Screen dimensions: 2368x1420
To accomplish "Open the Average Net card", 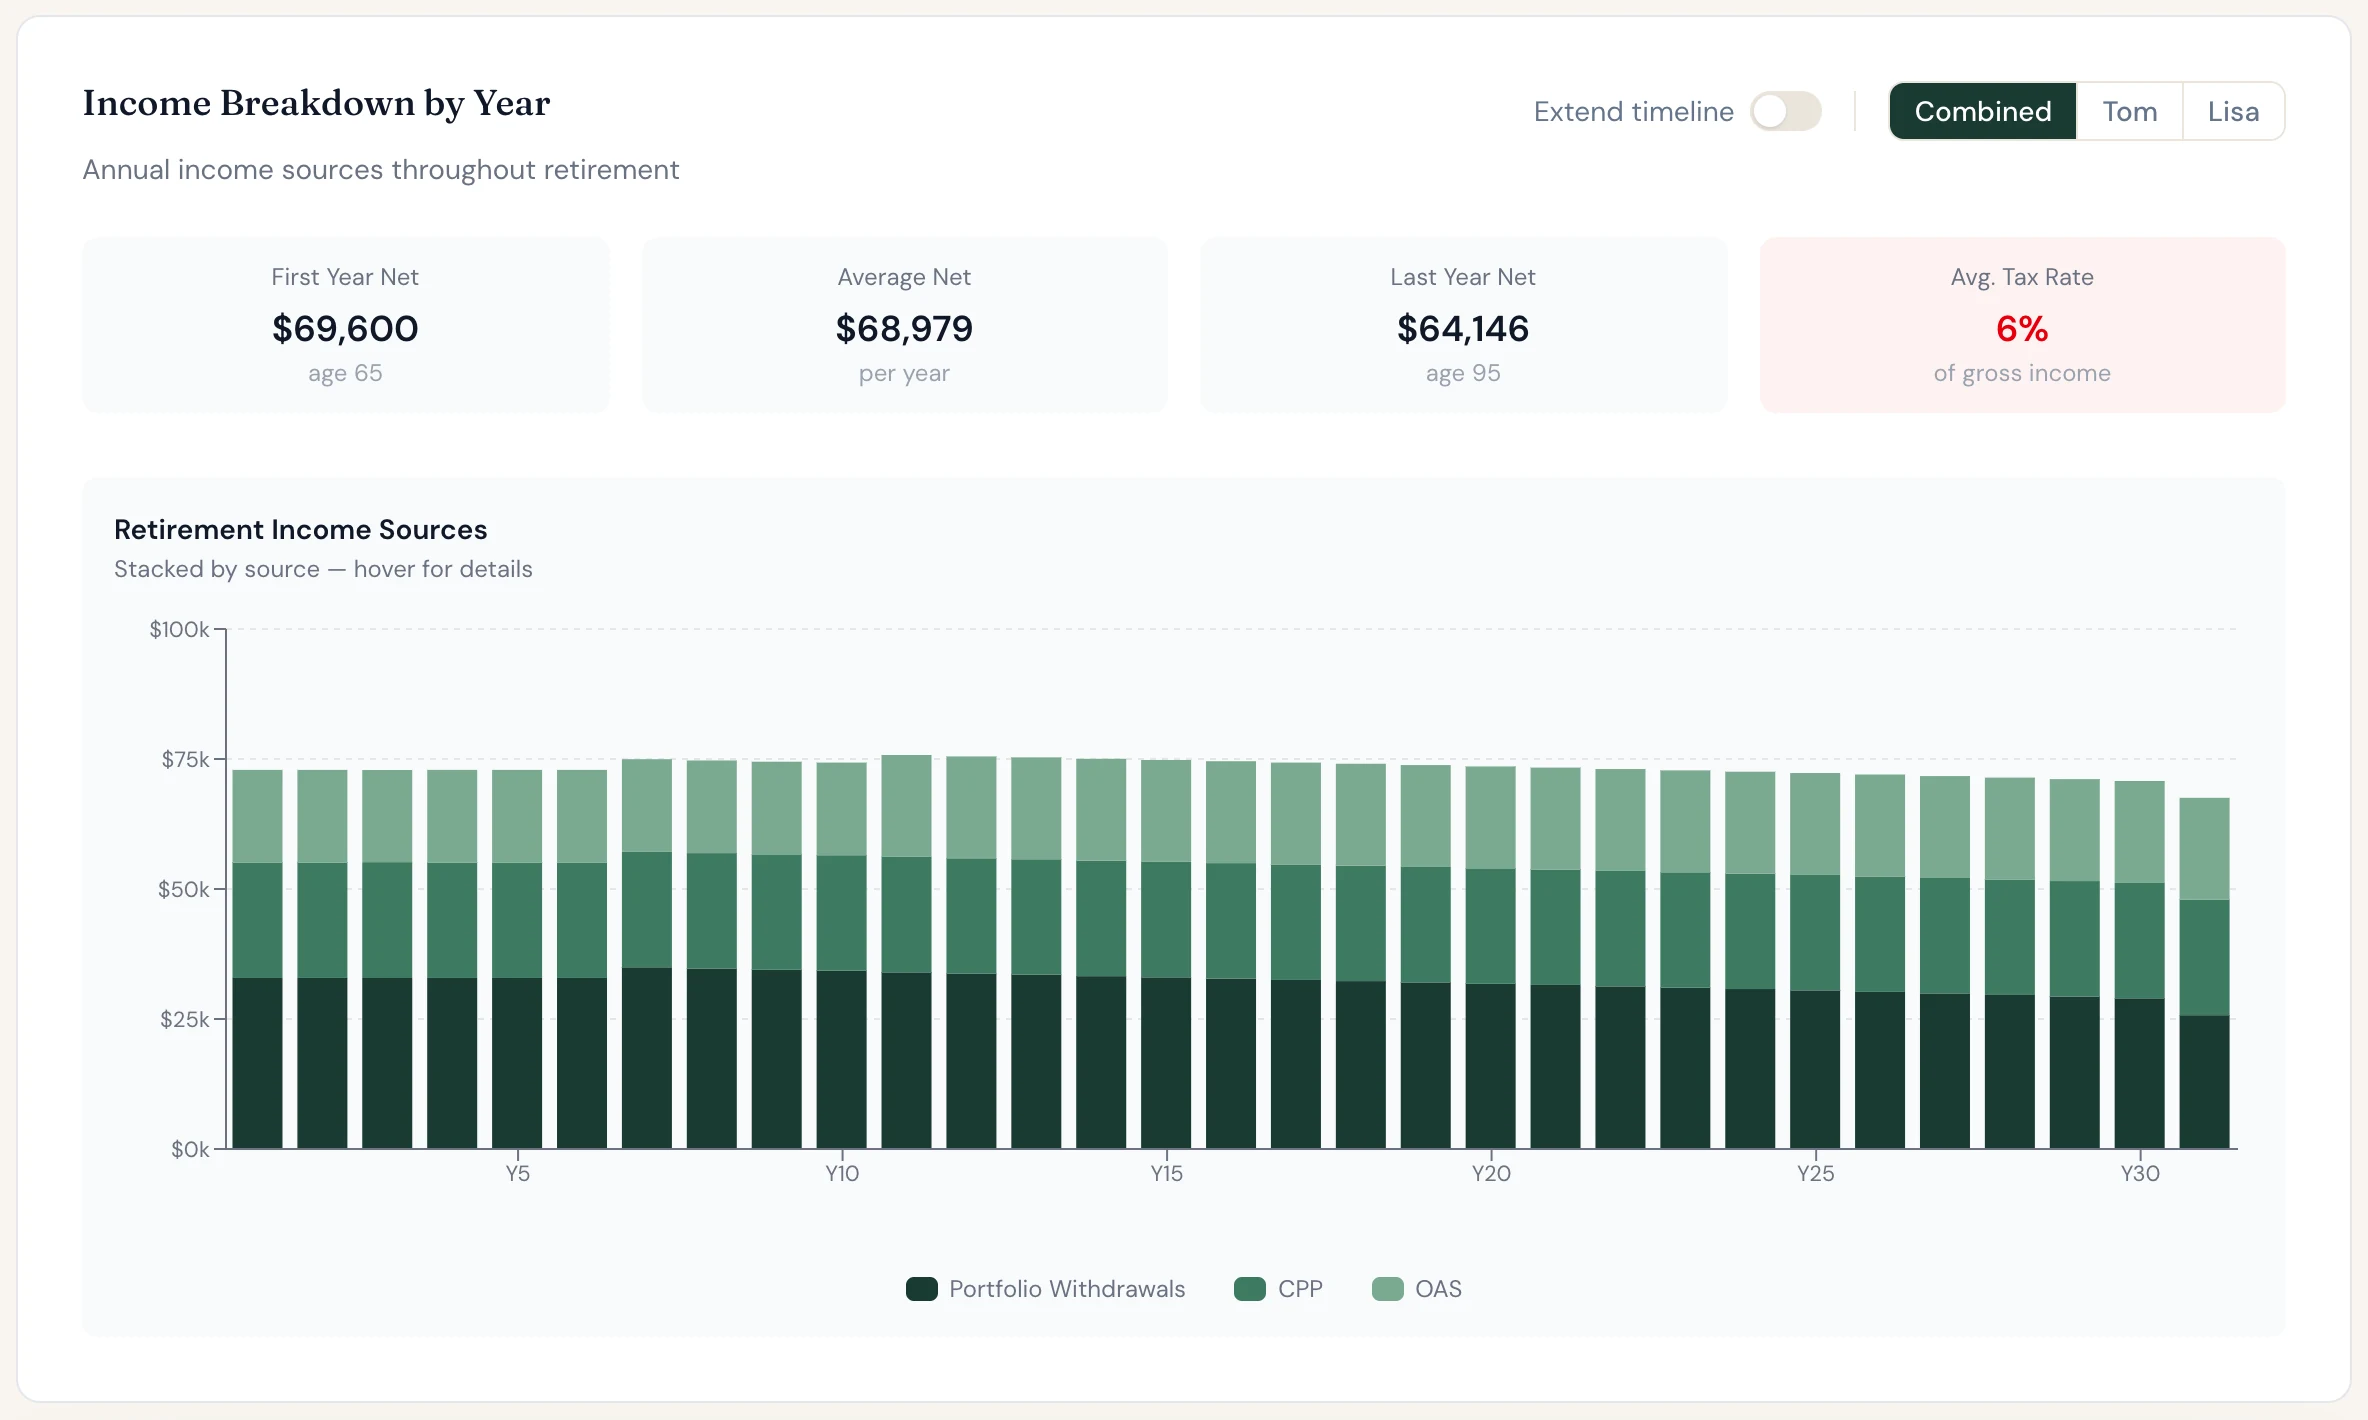I will coord(904,325).
